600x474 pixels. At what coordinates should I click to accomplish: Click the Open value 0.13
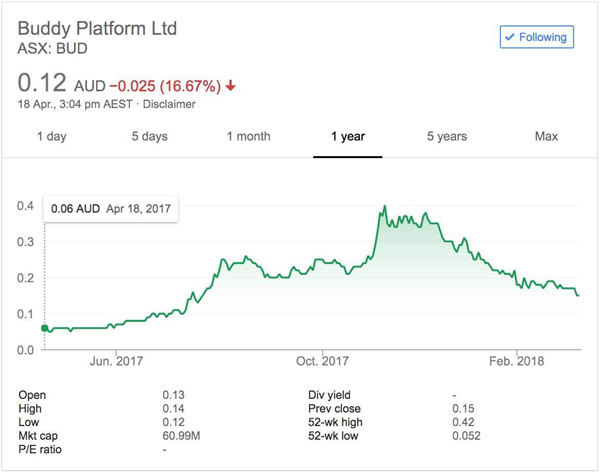coord(173,395)
